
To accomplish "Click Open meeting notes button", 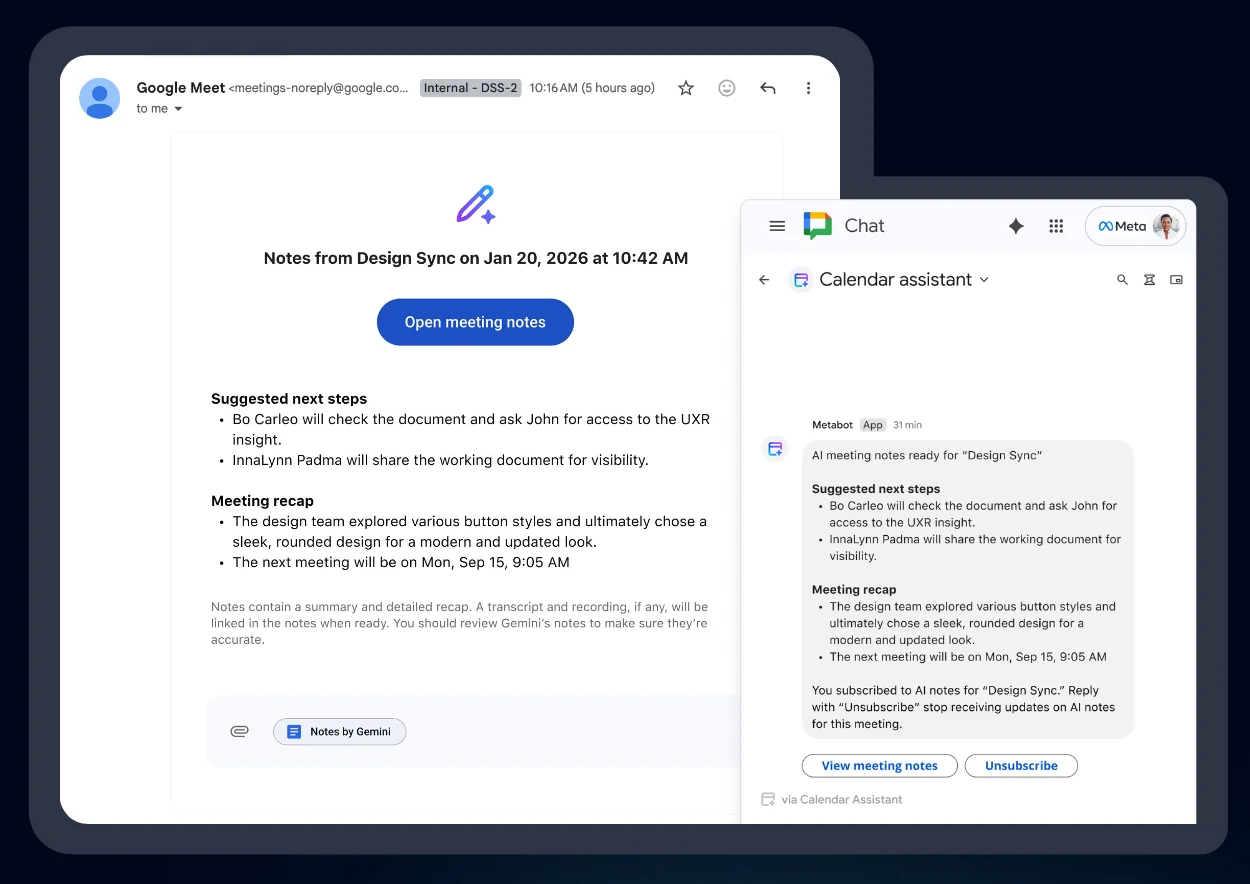I will click(475, 322).
